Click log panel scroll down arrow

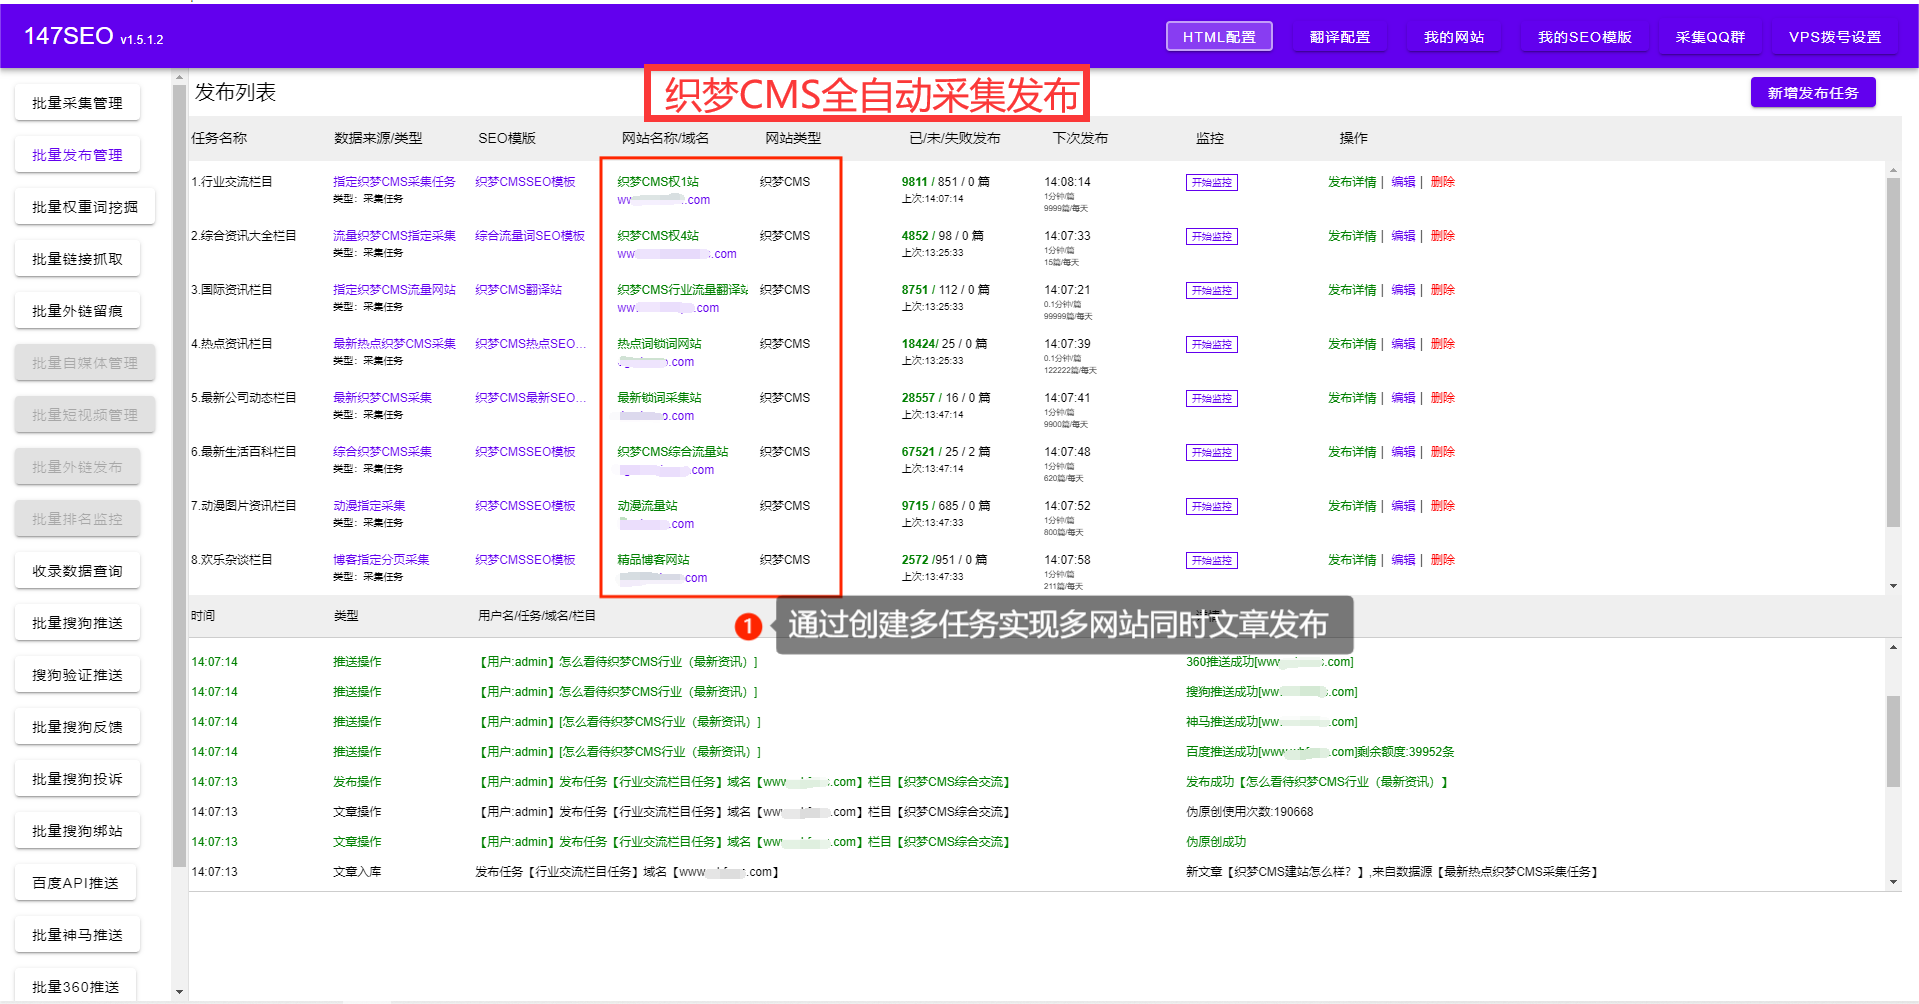(1893, 882)
